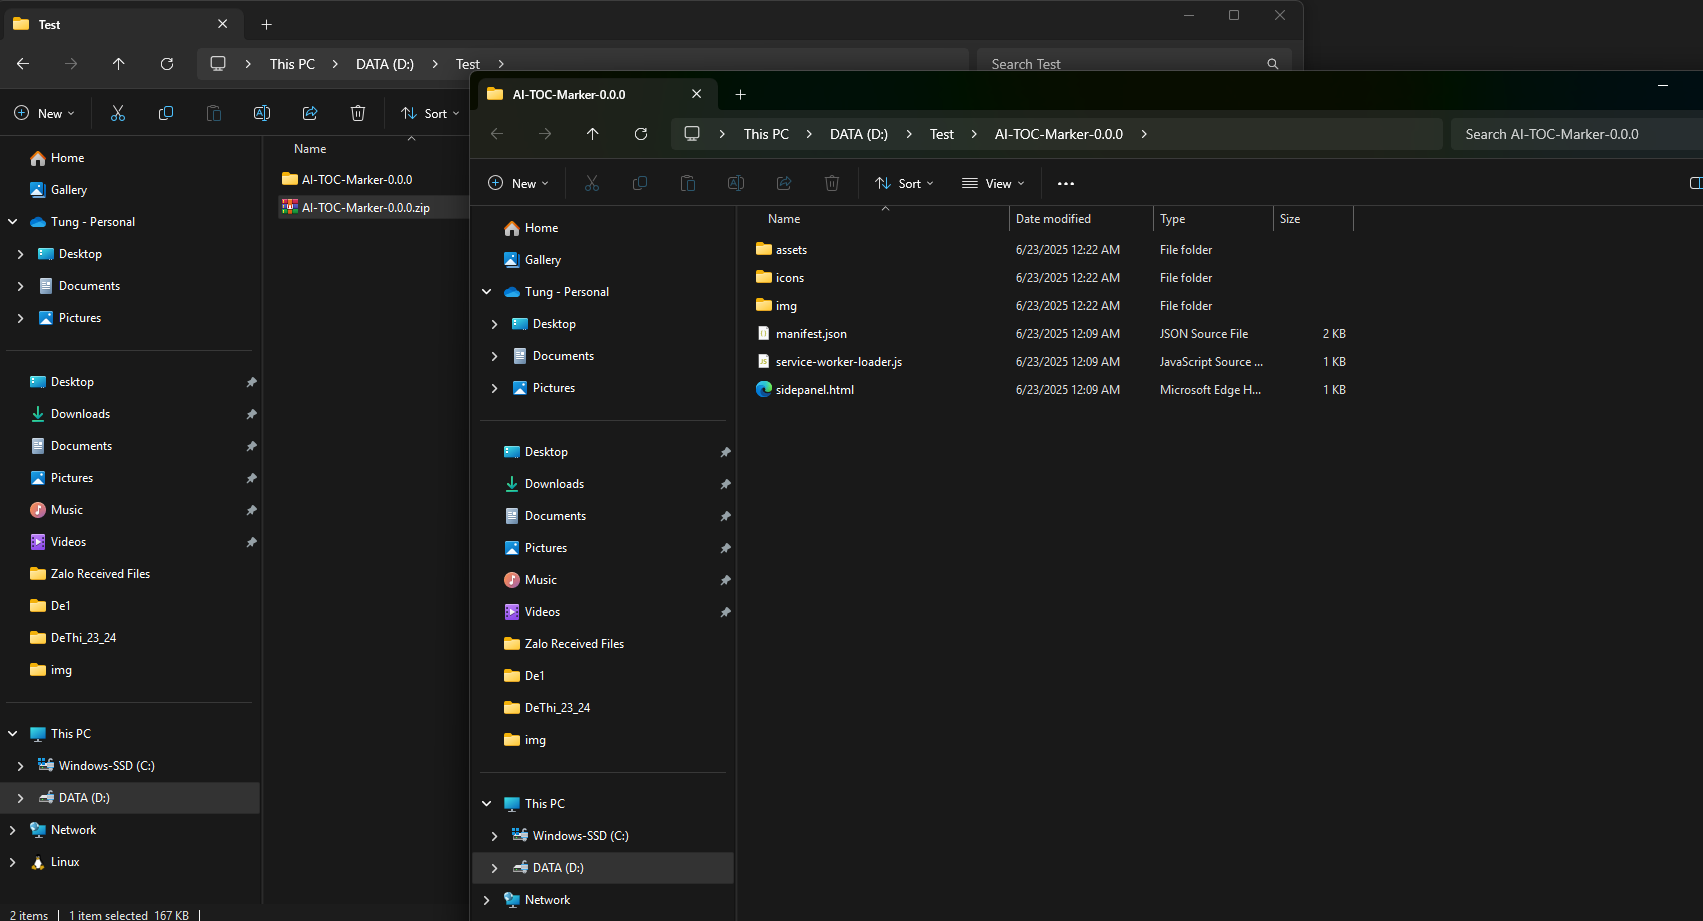
Task: Add new tab in AI-TOC-Marker window
Action: (x=741, y=95)
